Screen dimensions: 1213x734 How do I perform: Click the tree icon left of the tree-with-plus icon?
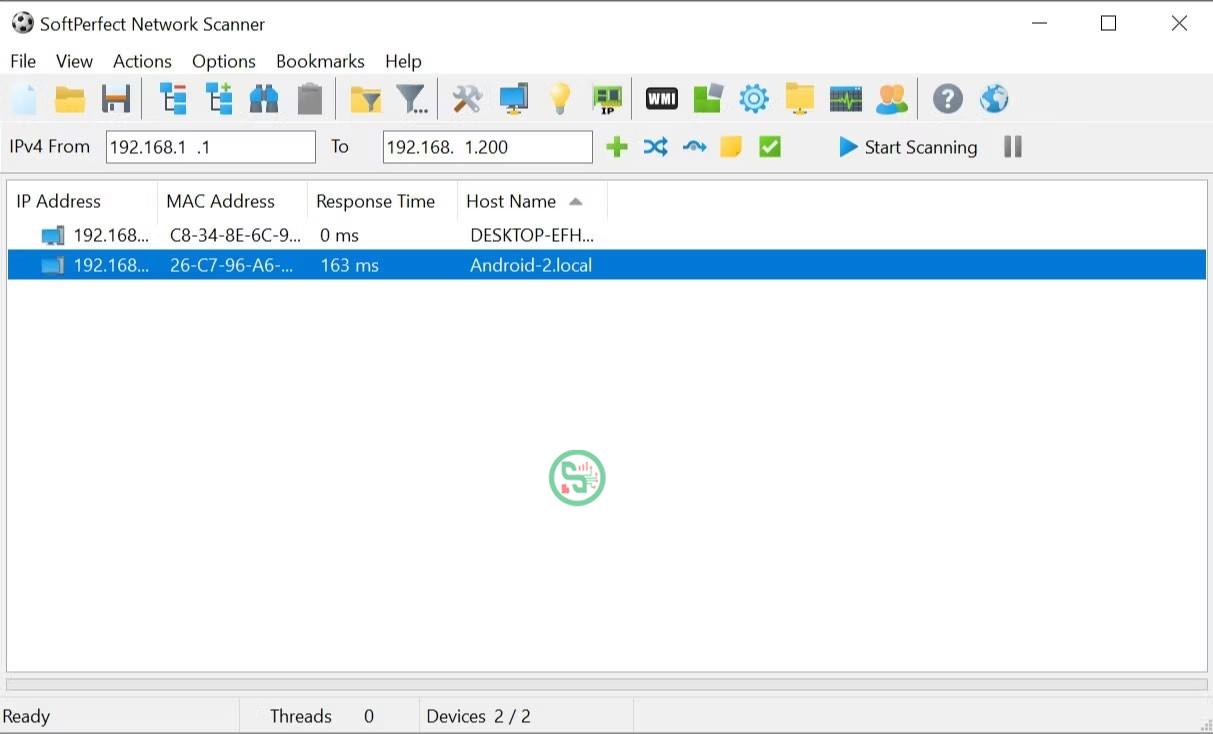click(174, 99)
